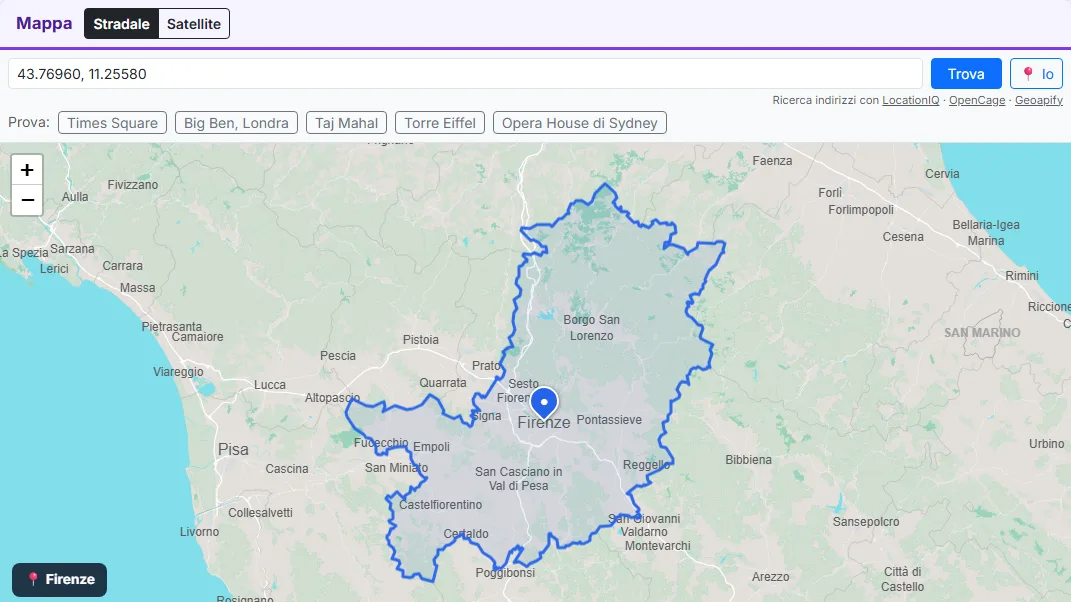Switch to Satellite map view
Image resolution: width=1071 pixels, height=602 pixels.
[x=194, y=24]
